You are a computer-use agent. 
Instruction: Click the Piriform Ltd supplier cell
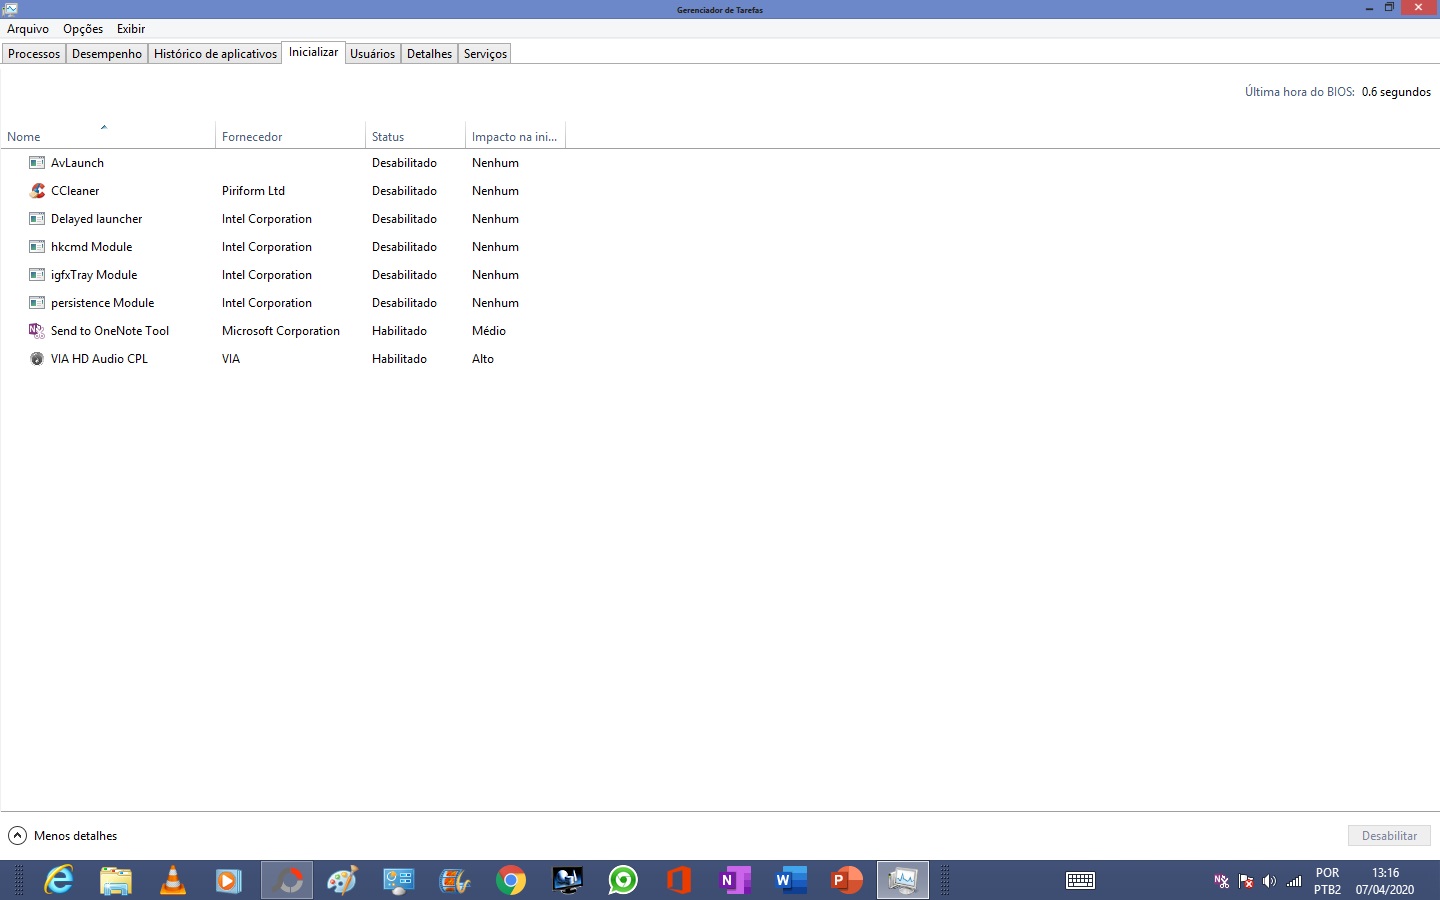tap(253, 191)
